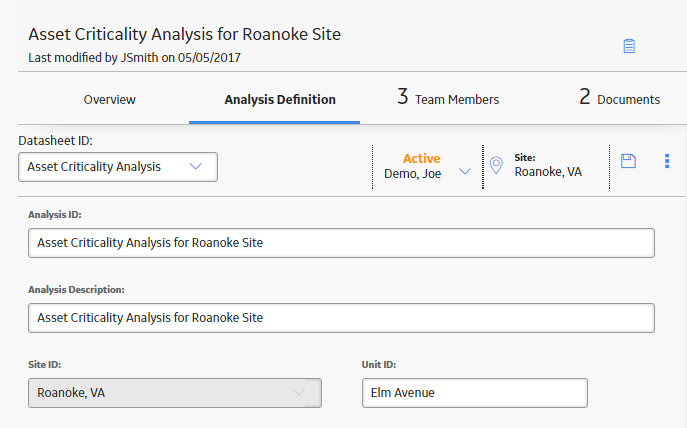
Task: Open the Site ID Roanoke, VA dropdown
Action: click(x=175, y=393)
